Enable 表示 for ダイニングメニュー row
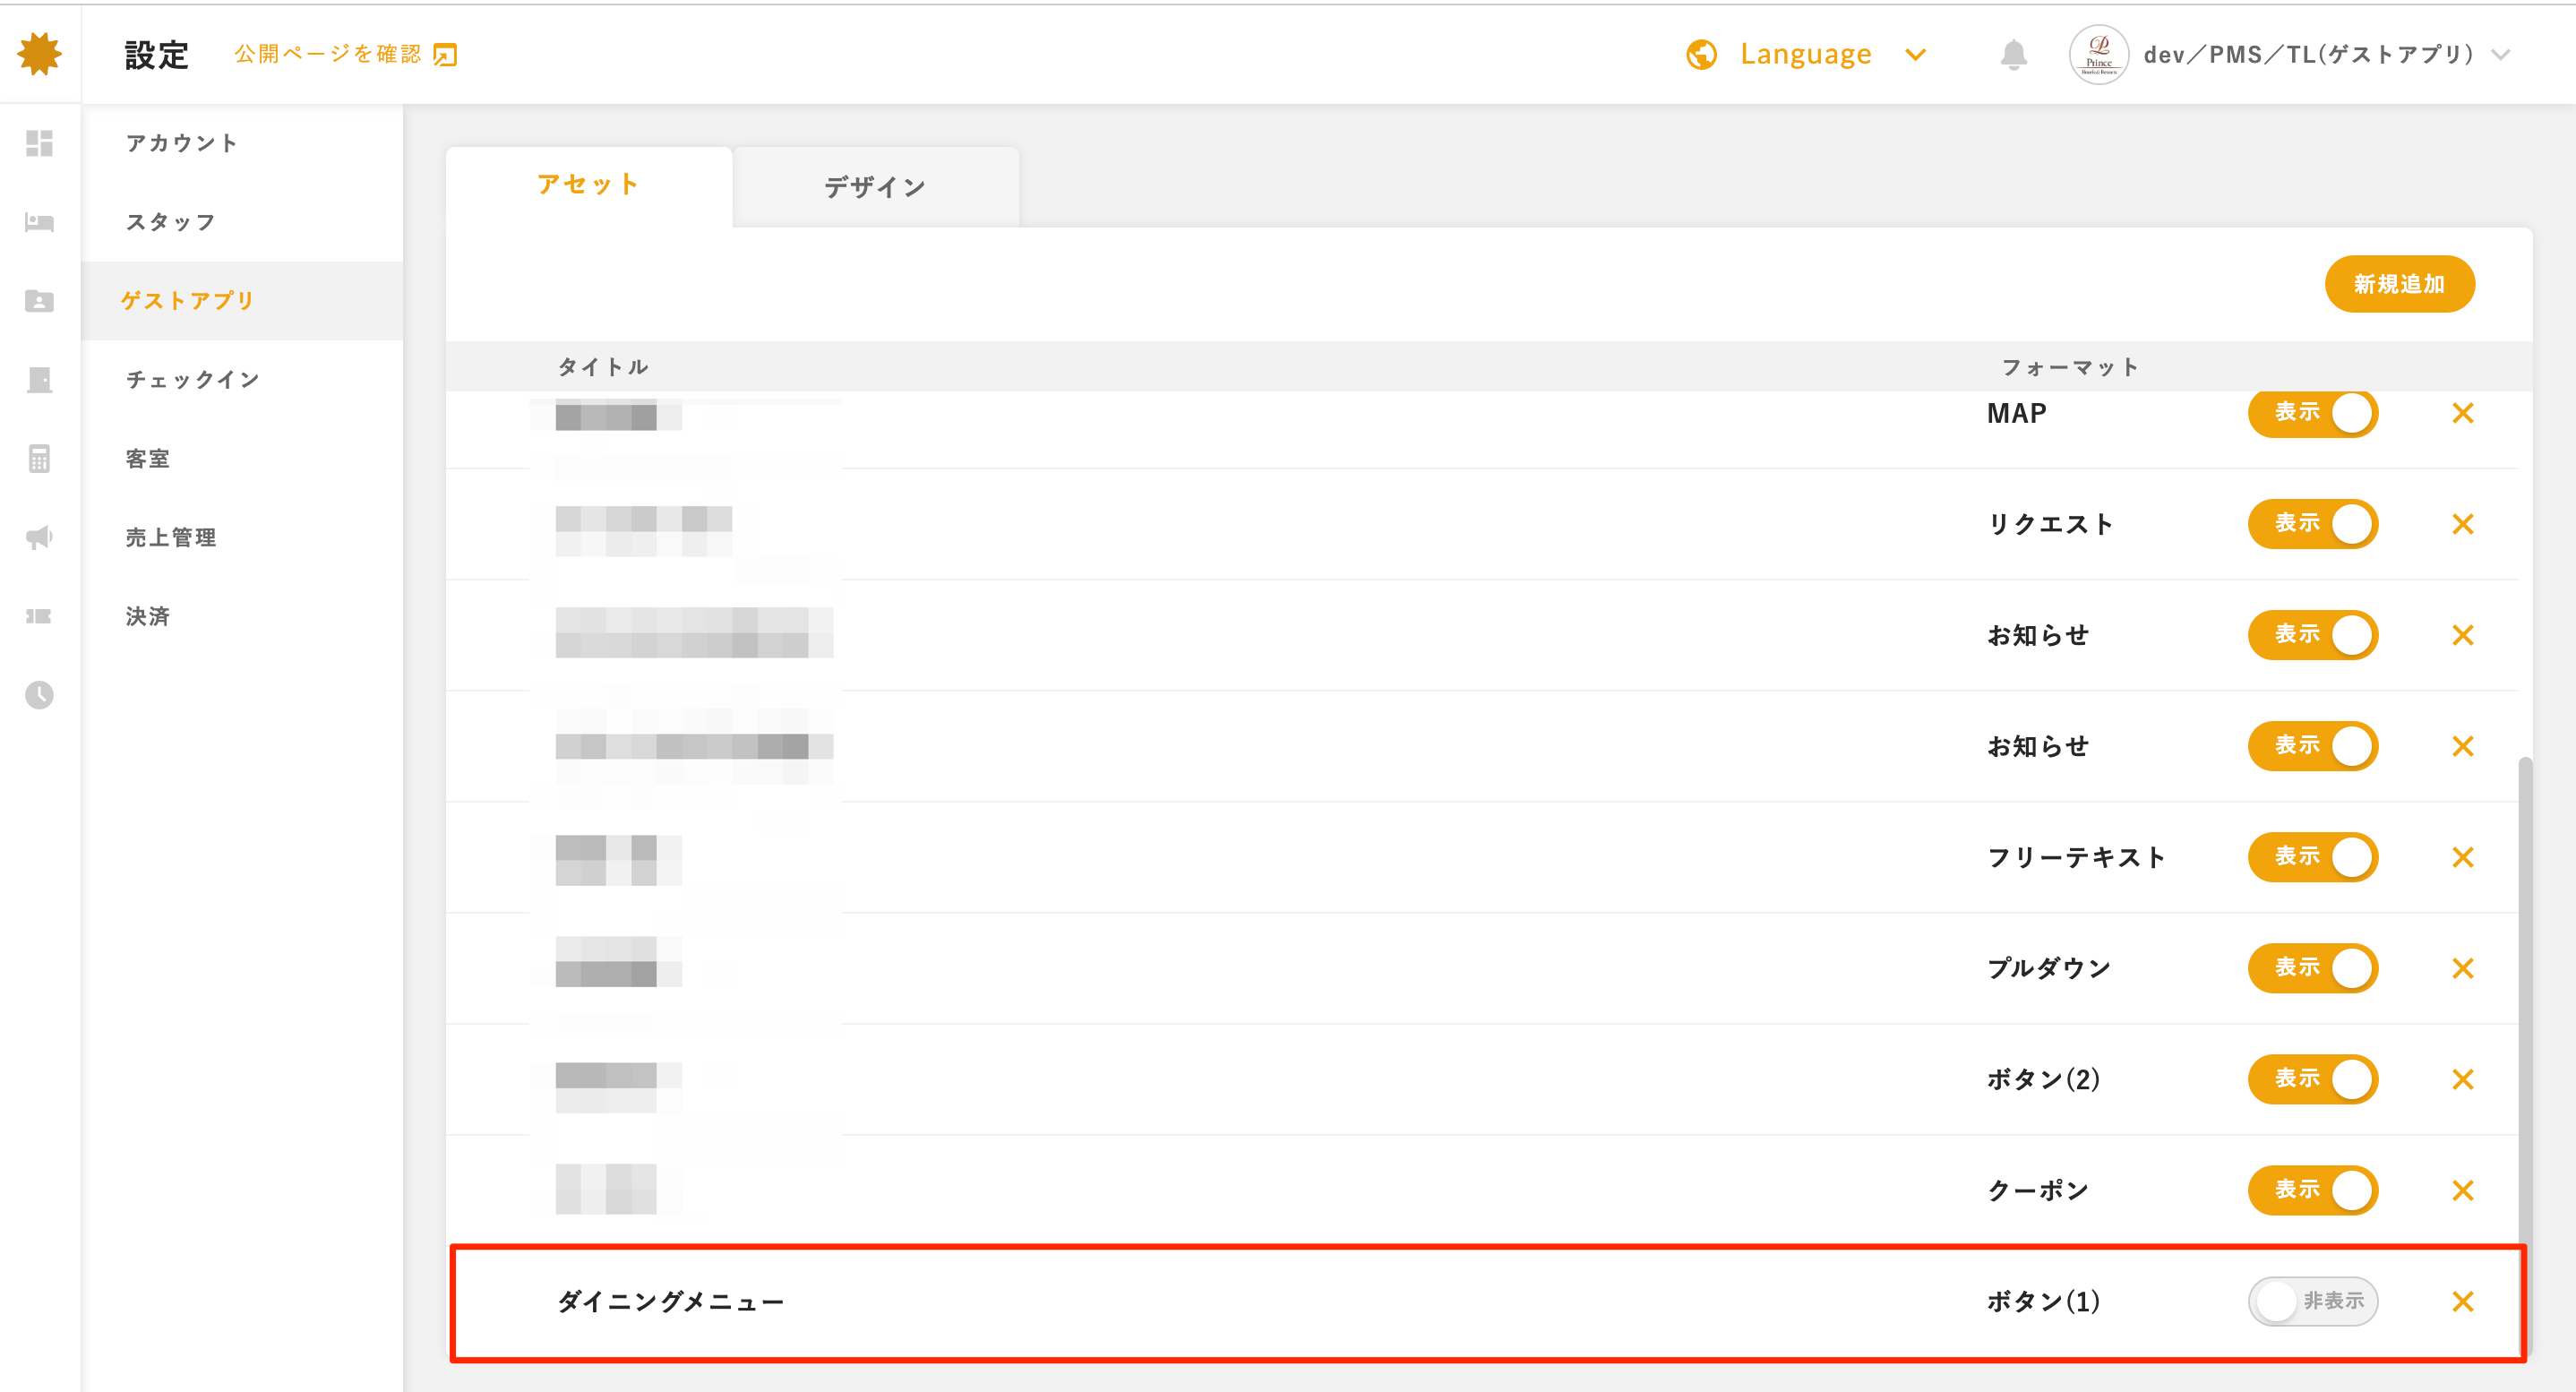The image size is (2576, 1392). 2313,1301
